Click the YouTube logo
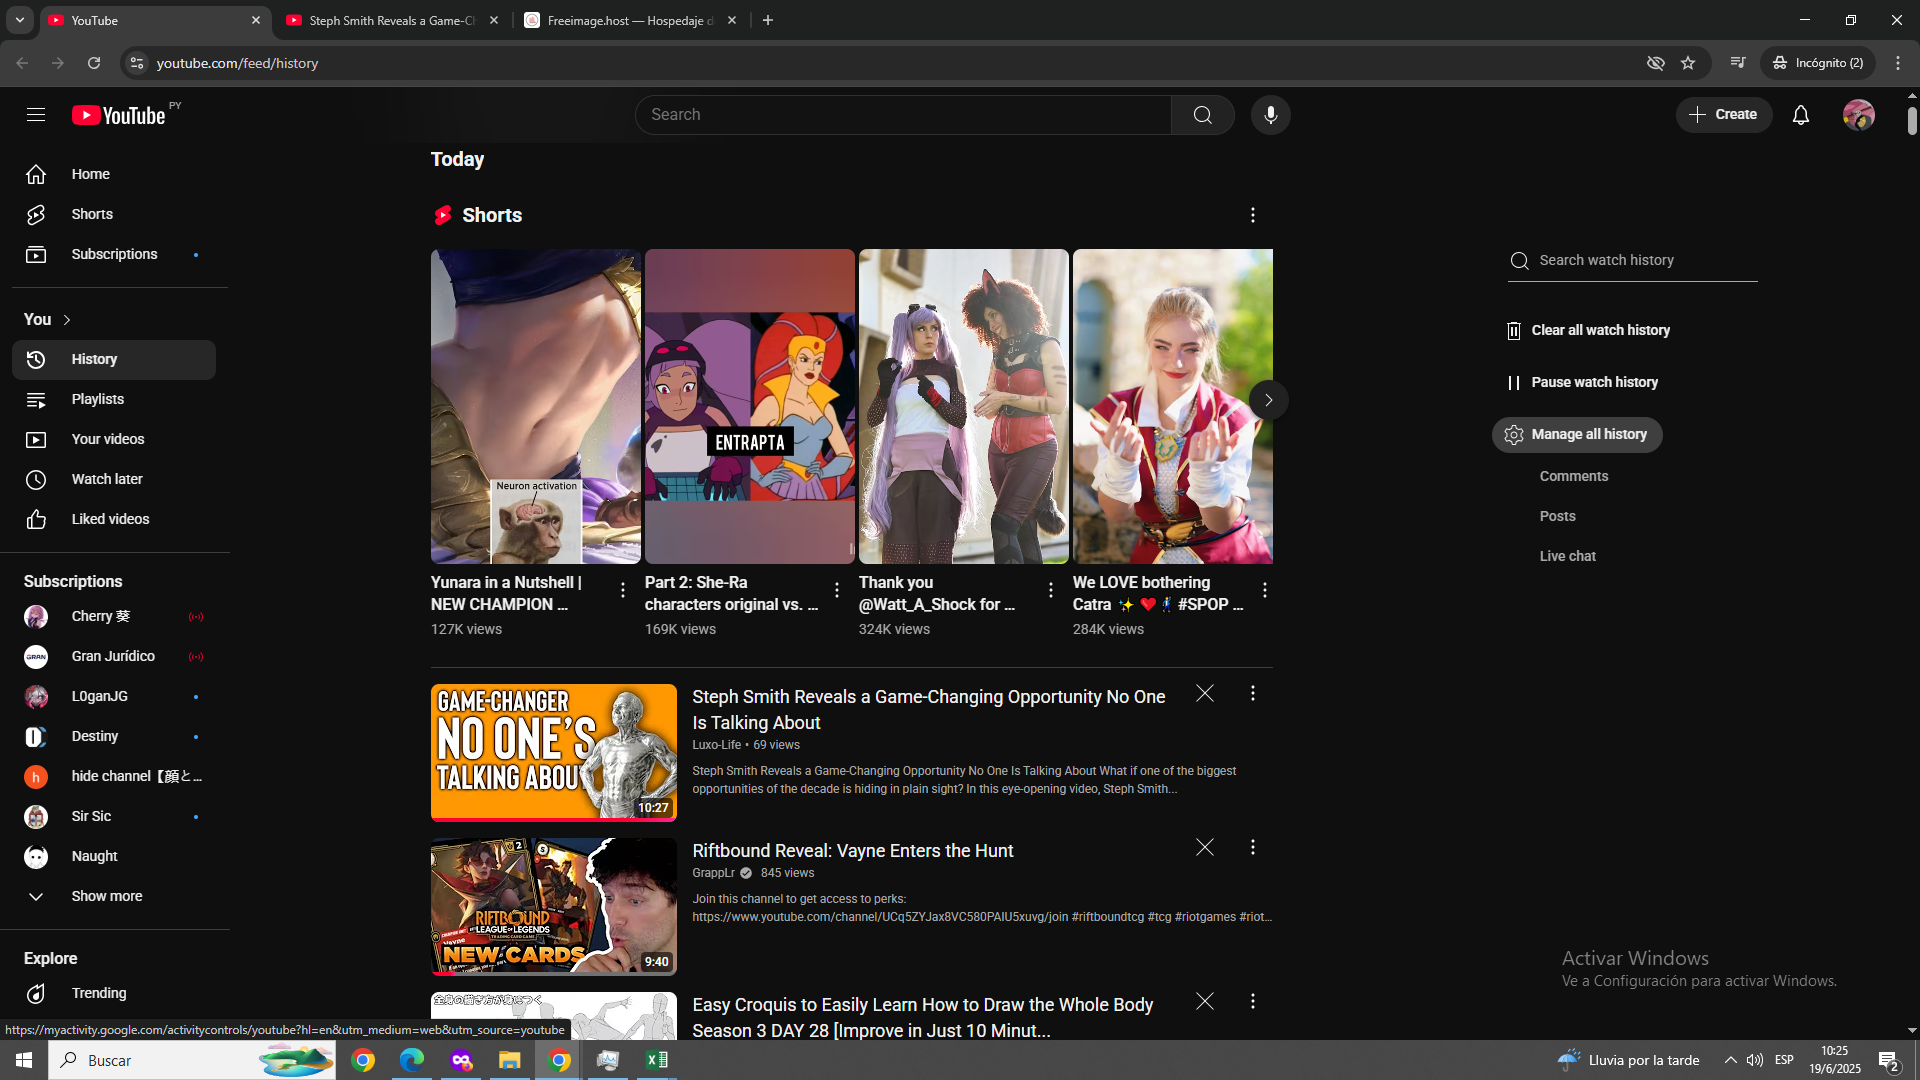The width and height of the screenshot is (1920, 1080). [x=119, y=115]
